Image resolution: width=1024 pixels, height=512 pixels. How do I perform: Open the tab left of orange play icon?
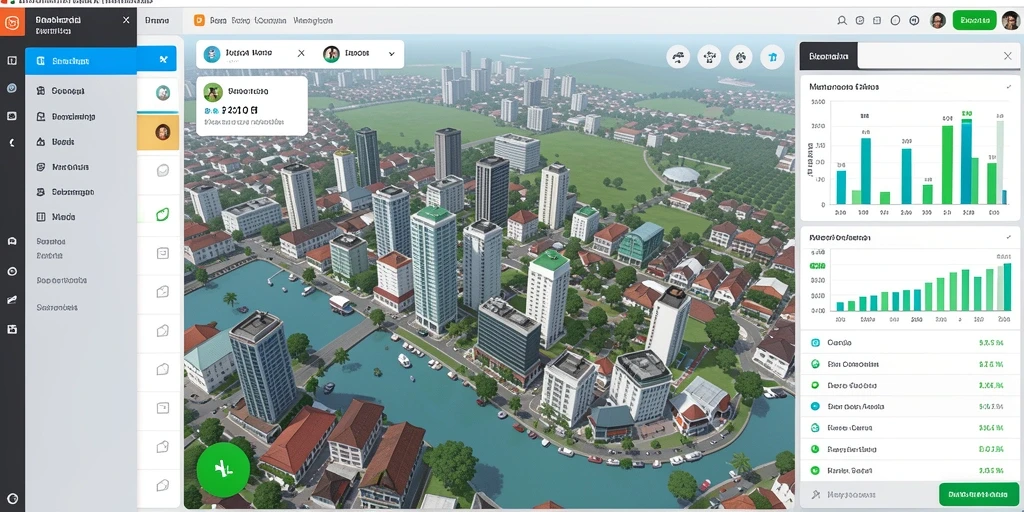click(x=157, y=20)
